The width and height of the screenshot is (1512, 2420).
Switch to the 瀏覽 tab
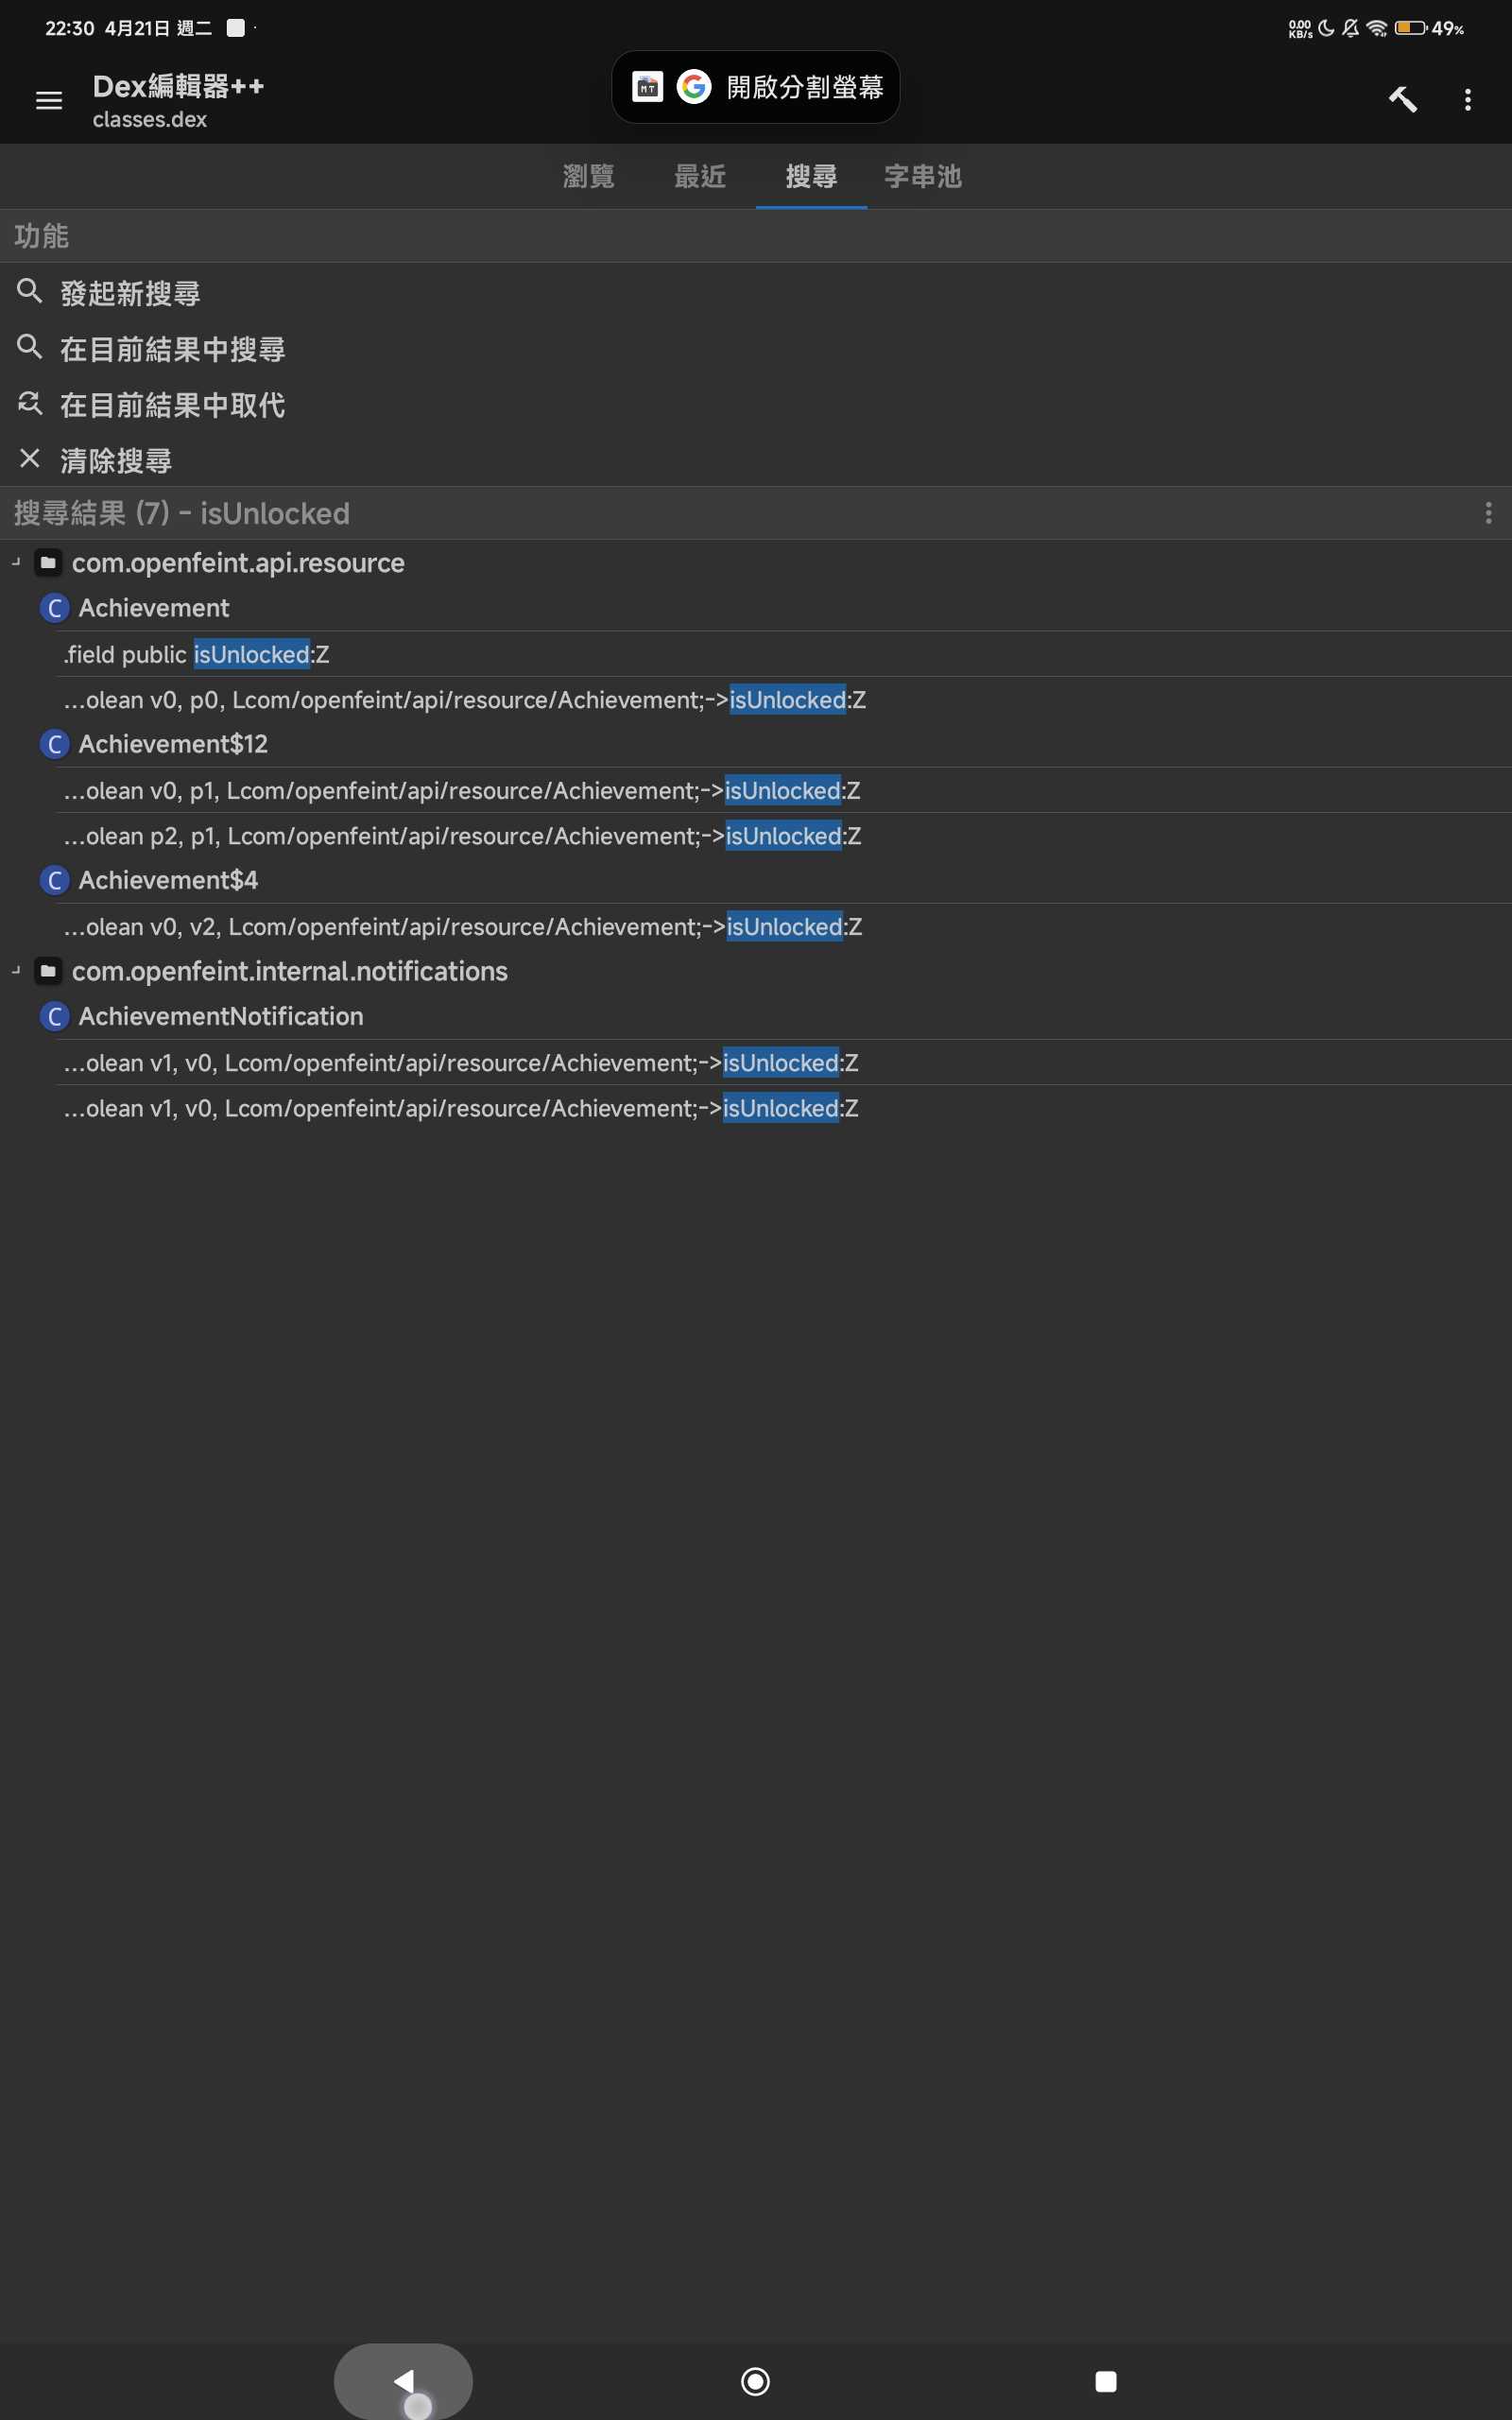coord(588,177)
